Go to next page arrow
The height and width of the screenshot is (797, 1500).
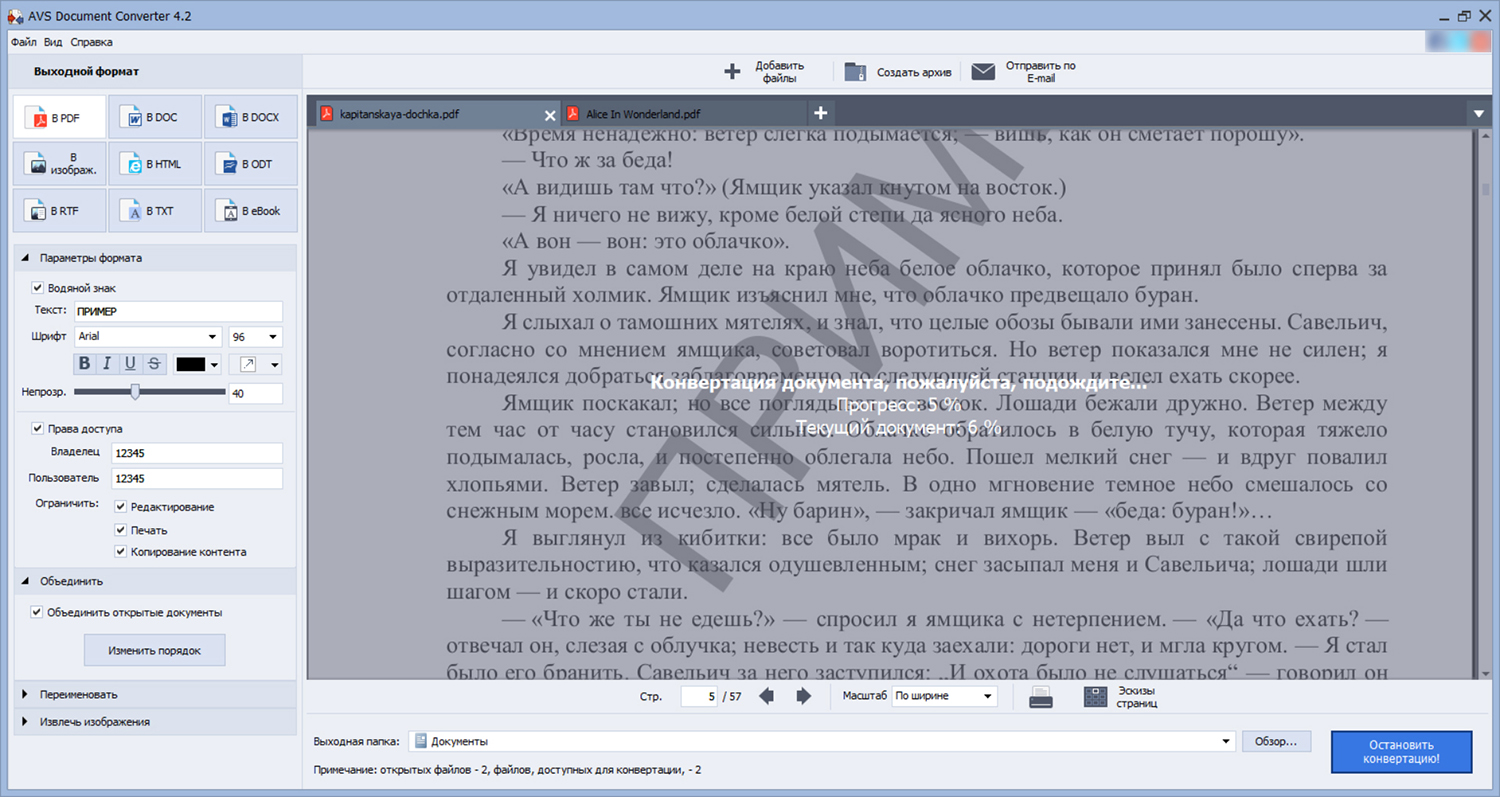tap(803, 696)
